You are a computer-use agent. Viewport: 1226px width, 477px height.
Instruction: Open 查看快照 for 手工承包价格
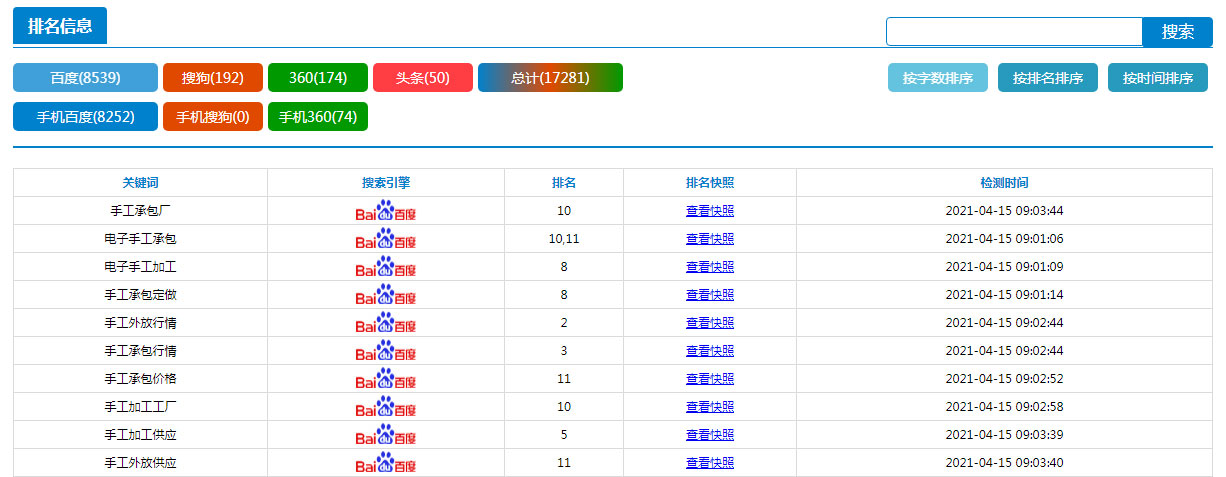[x=710, y=379]
